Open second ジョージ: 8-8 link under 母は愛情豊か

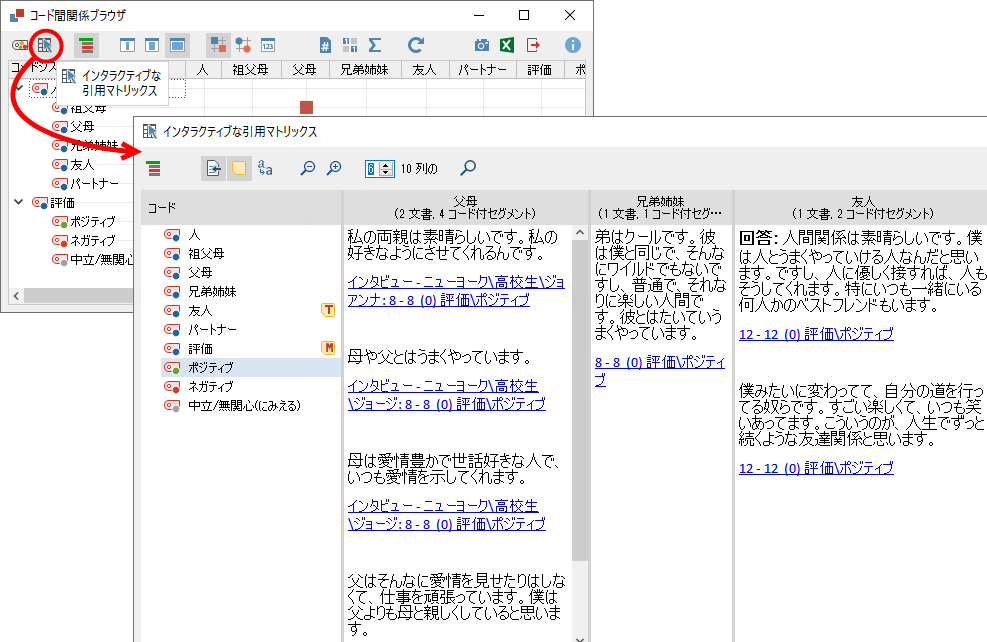click(446, 515)
